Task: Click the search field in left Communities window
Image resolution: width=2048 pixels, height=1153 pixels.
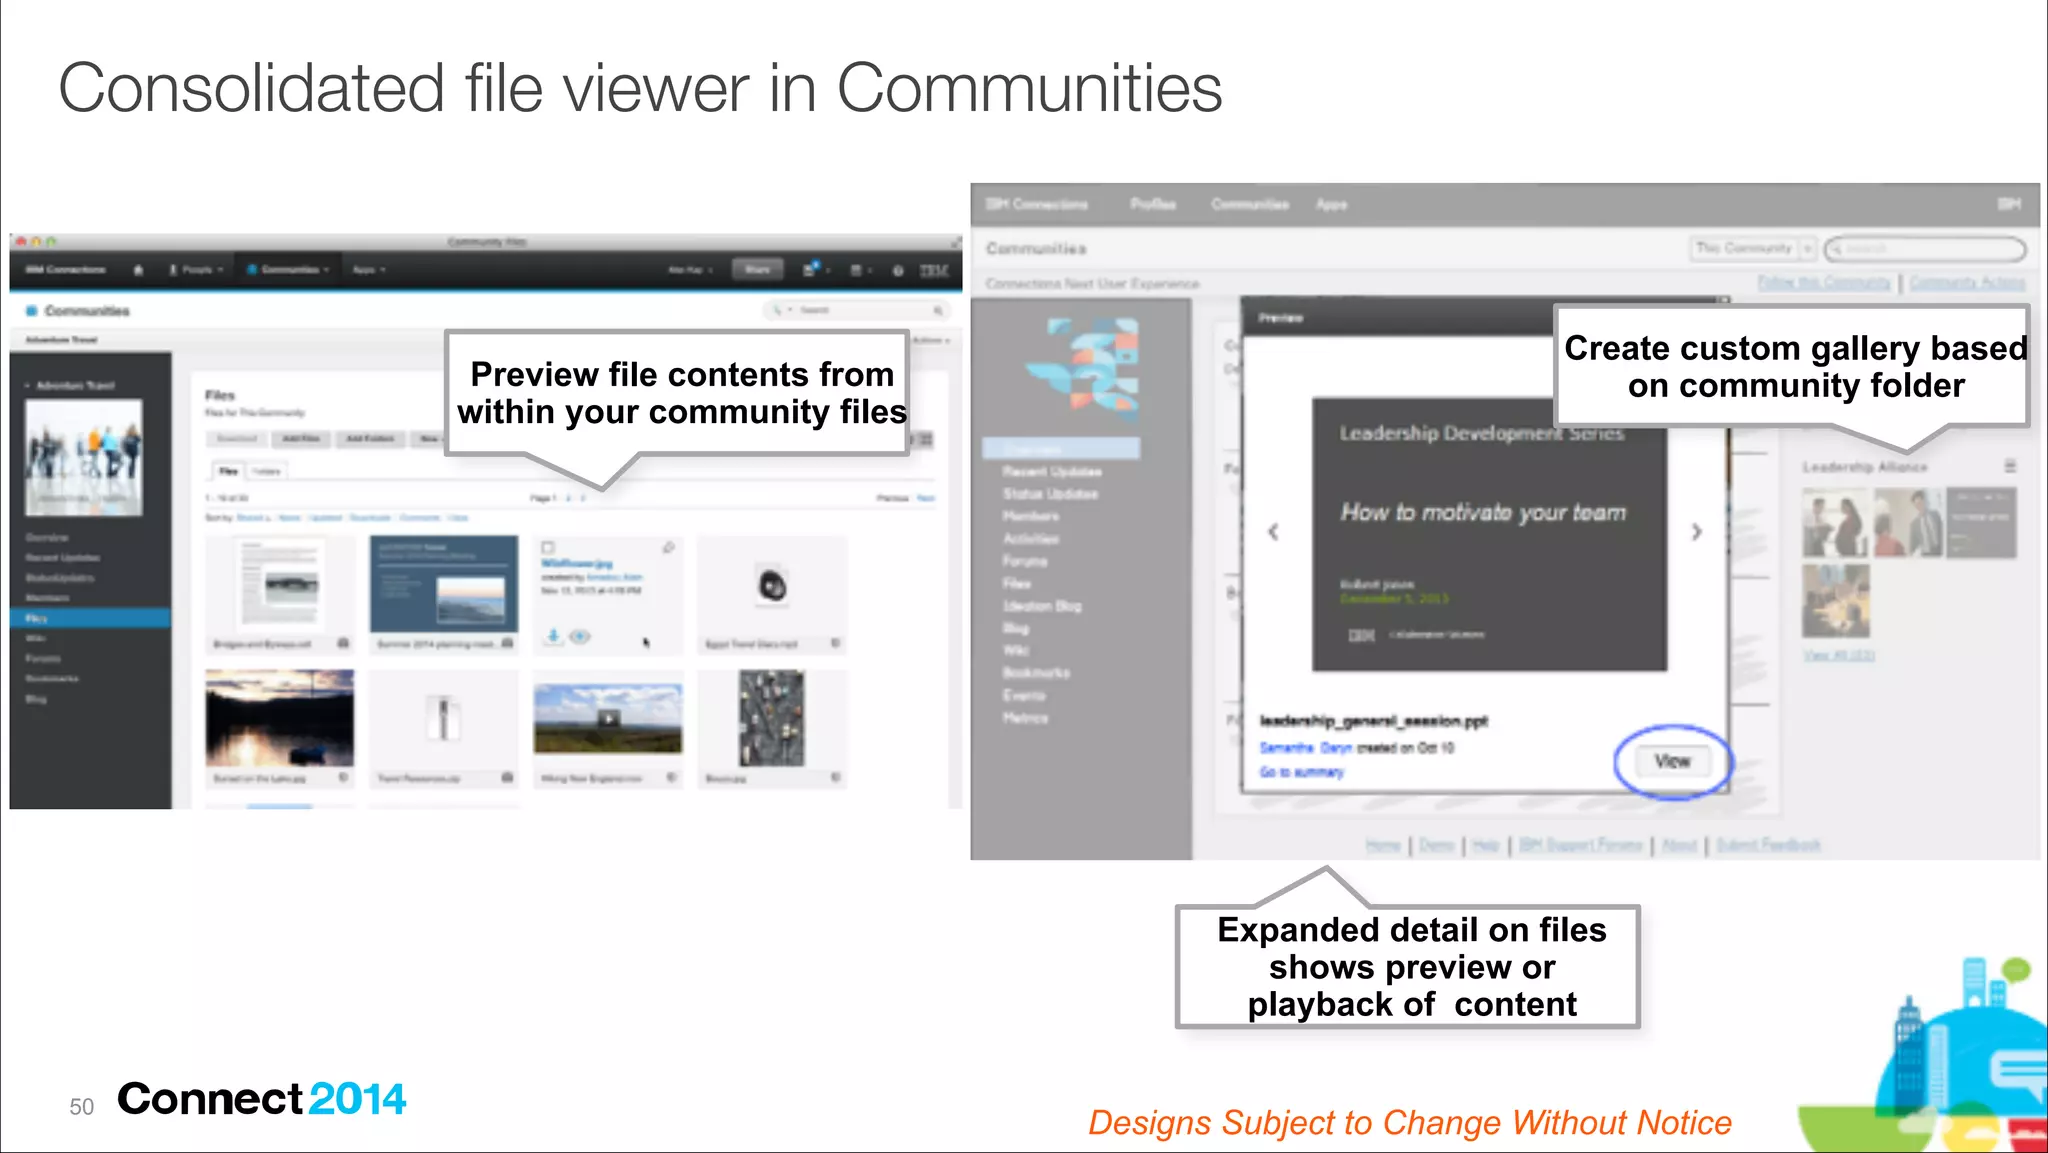Action: click(x=857, y=311)
